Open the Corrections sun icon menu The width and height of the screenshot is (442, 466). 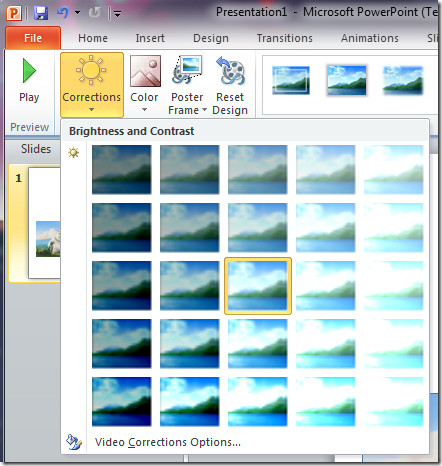(x=91, y=70)
